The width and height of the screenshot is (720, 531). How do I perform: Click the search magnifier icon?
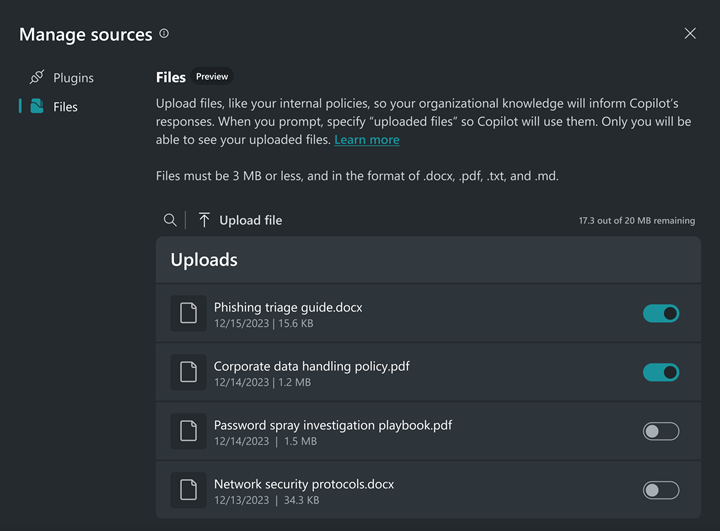coord(170,220)
